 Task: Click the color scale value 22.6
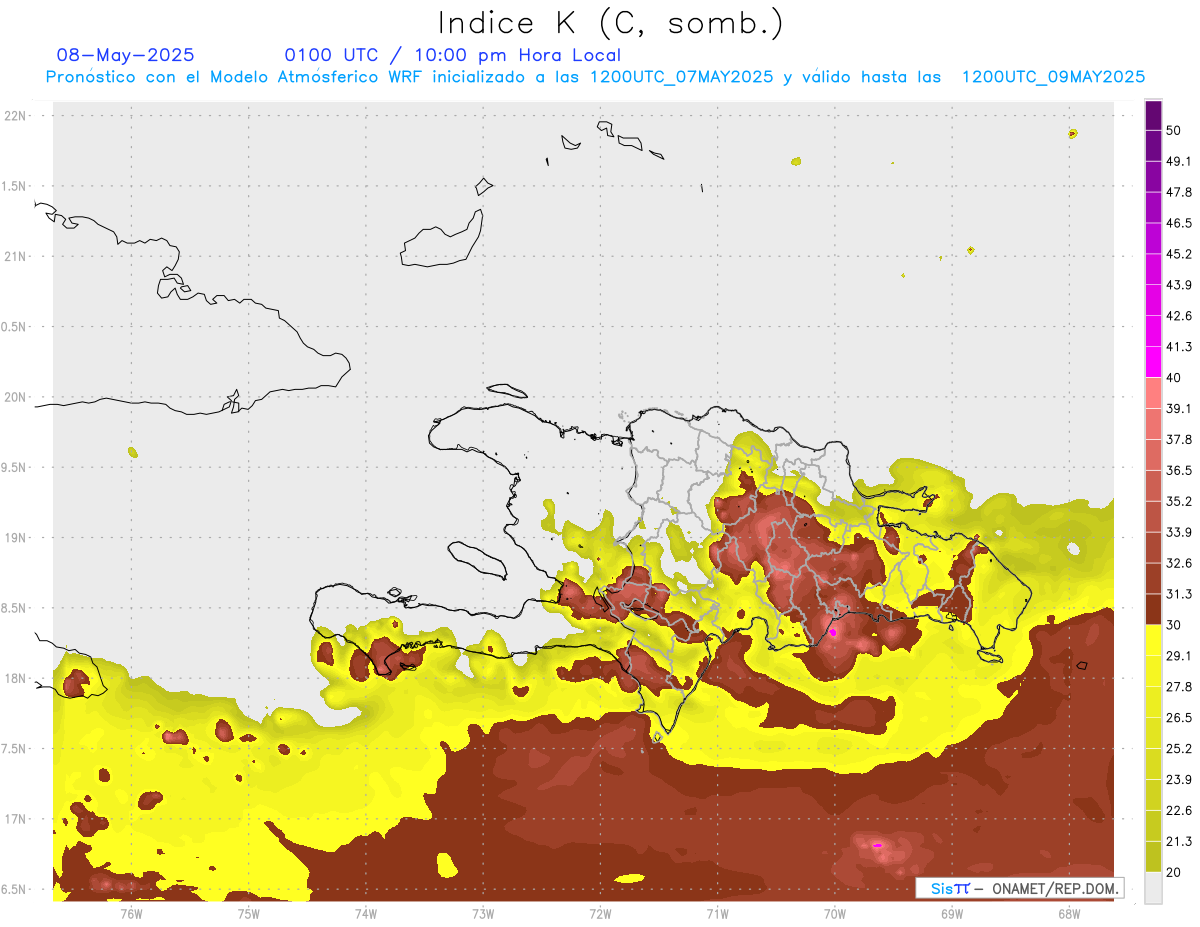pos(1178,811)
